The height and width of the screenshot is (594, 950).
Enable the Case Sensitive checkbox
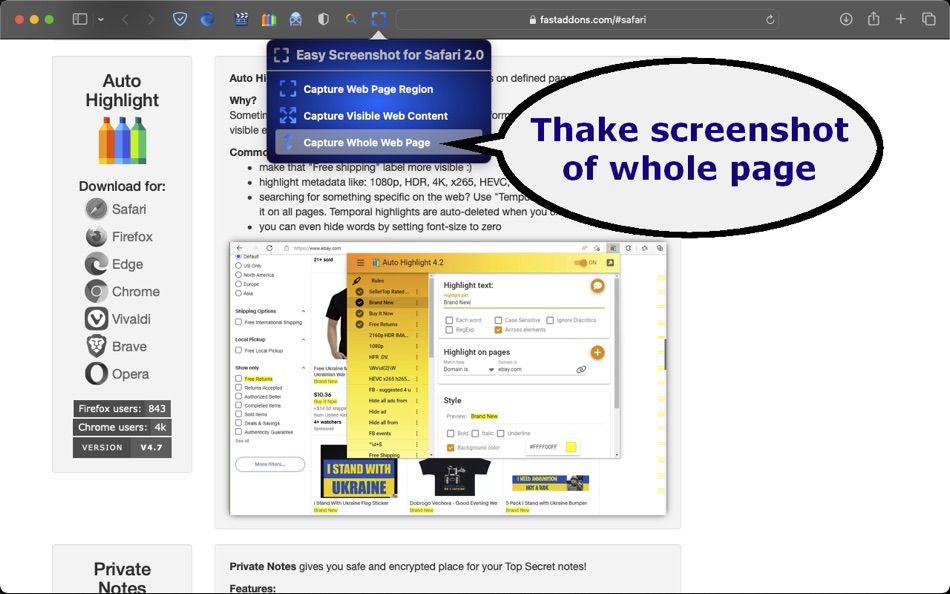point(499,320)
